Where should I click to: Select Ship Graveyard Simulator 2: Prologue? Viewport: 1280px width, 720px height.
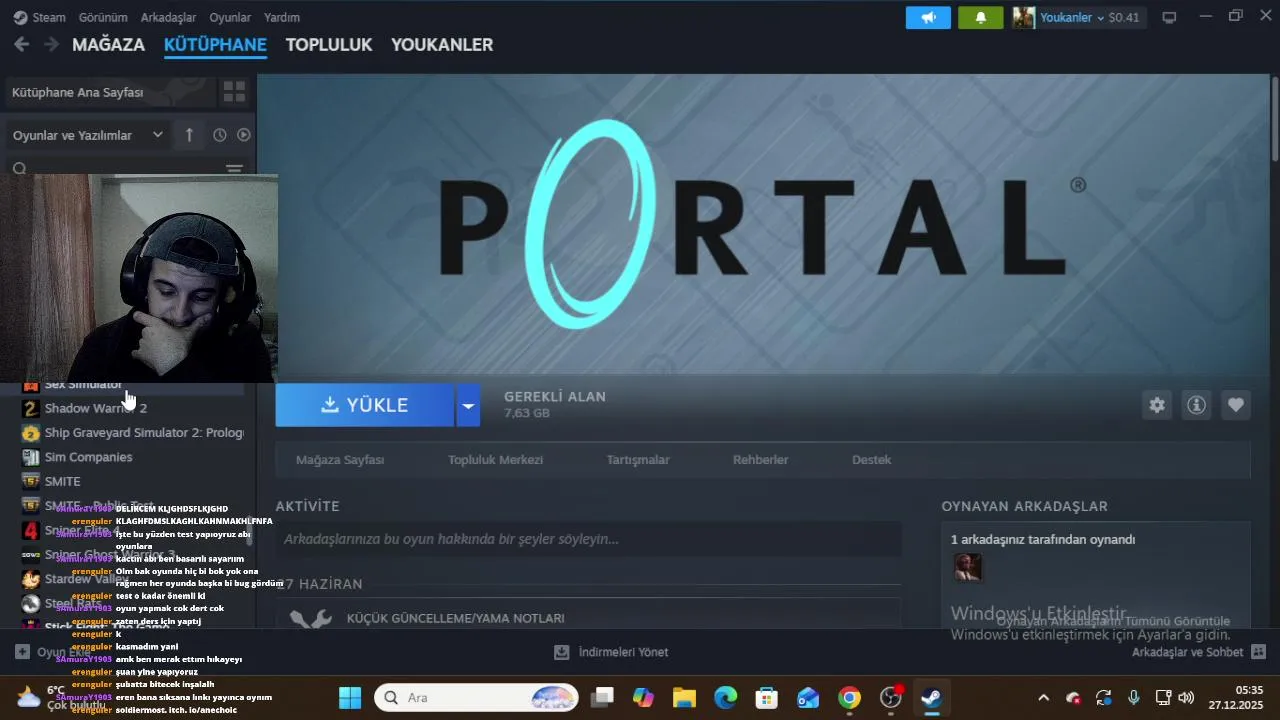tap(133, 433)
